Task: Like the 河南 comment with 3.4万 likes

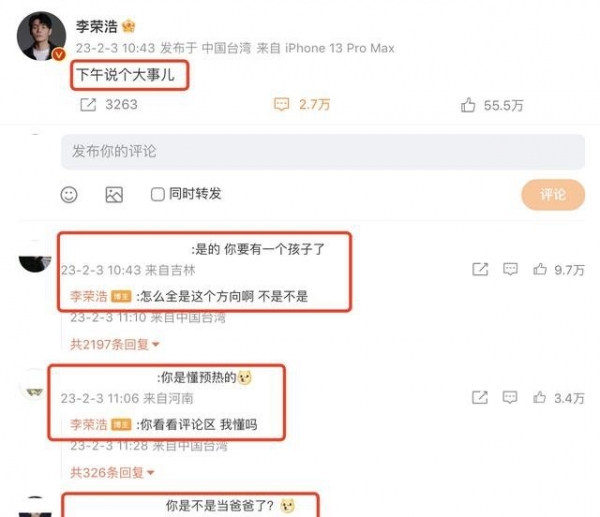Action: pos(540,398)
